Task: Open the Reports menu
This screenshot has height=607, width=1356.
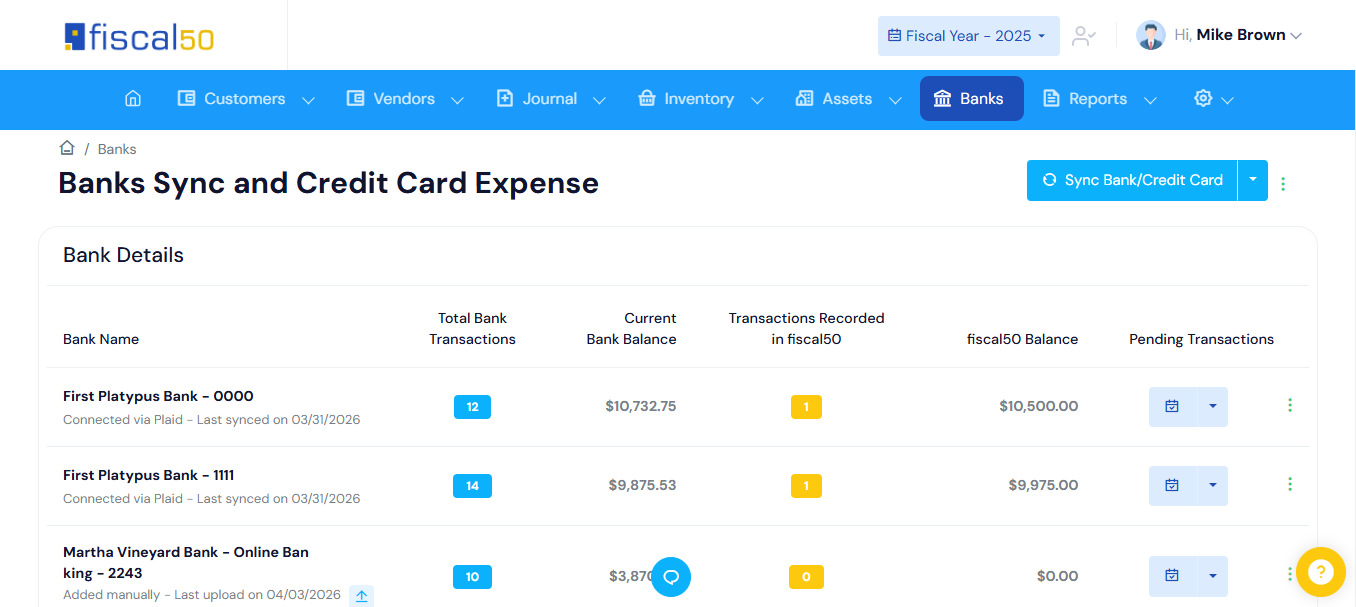Action: pos(1100,99)
